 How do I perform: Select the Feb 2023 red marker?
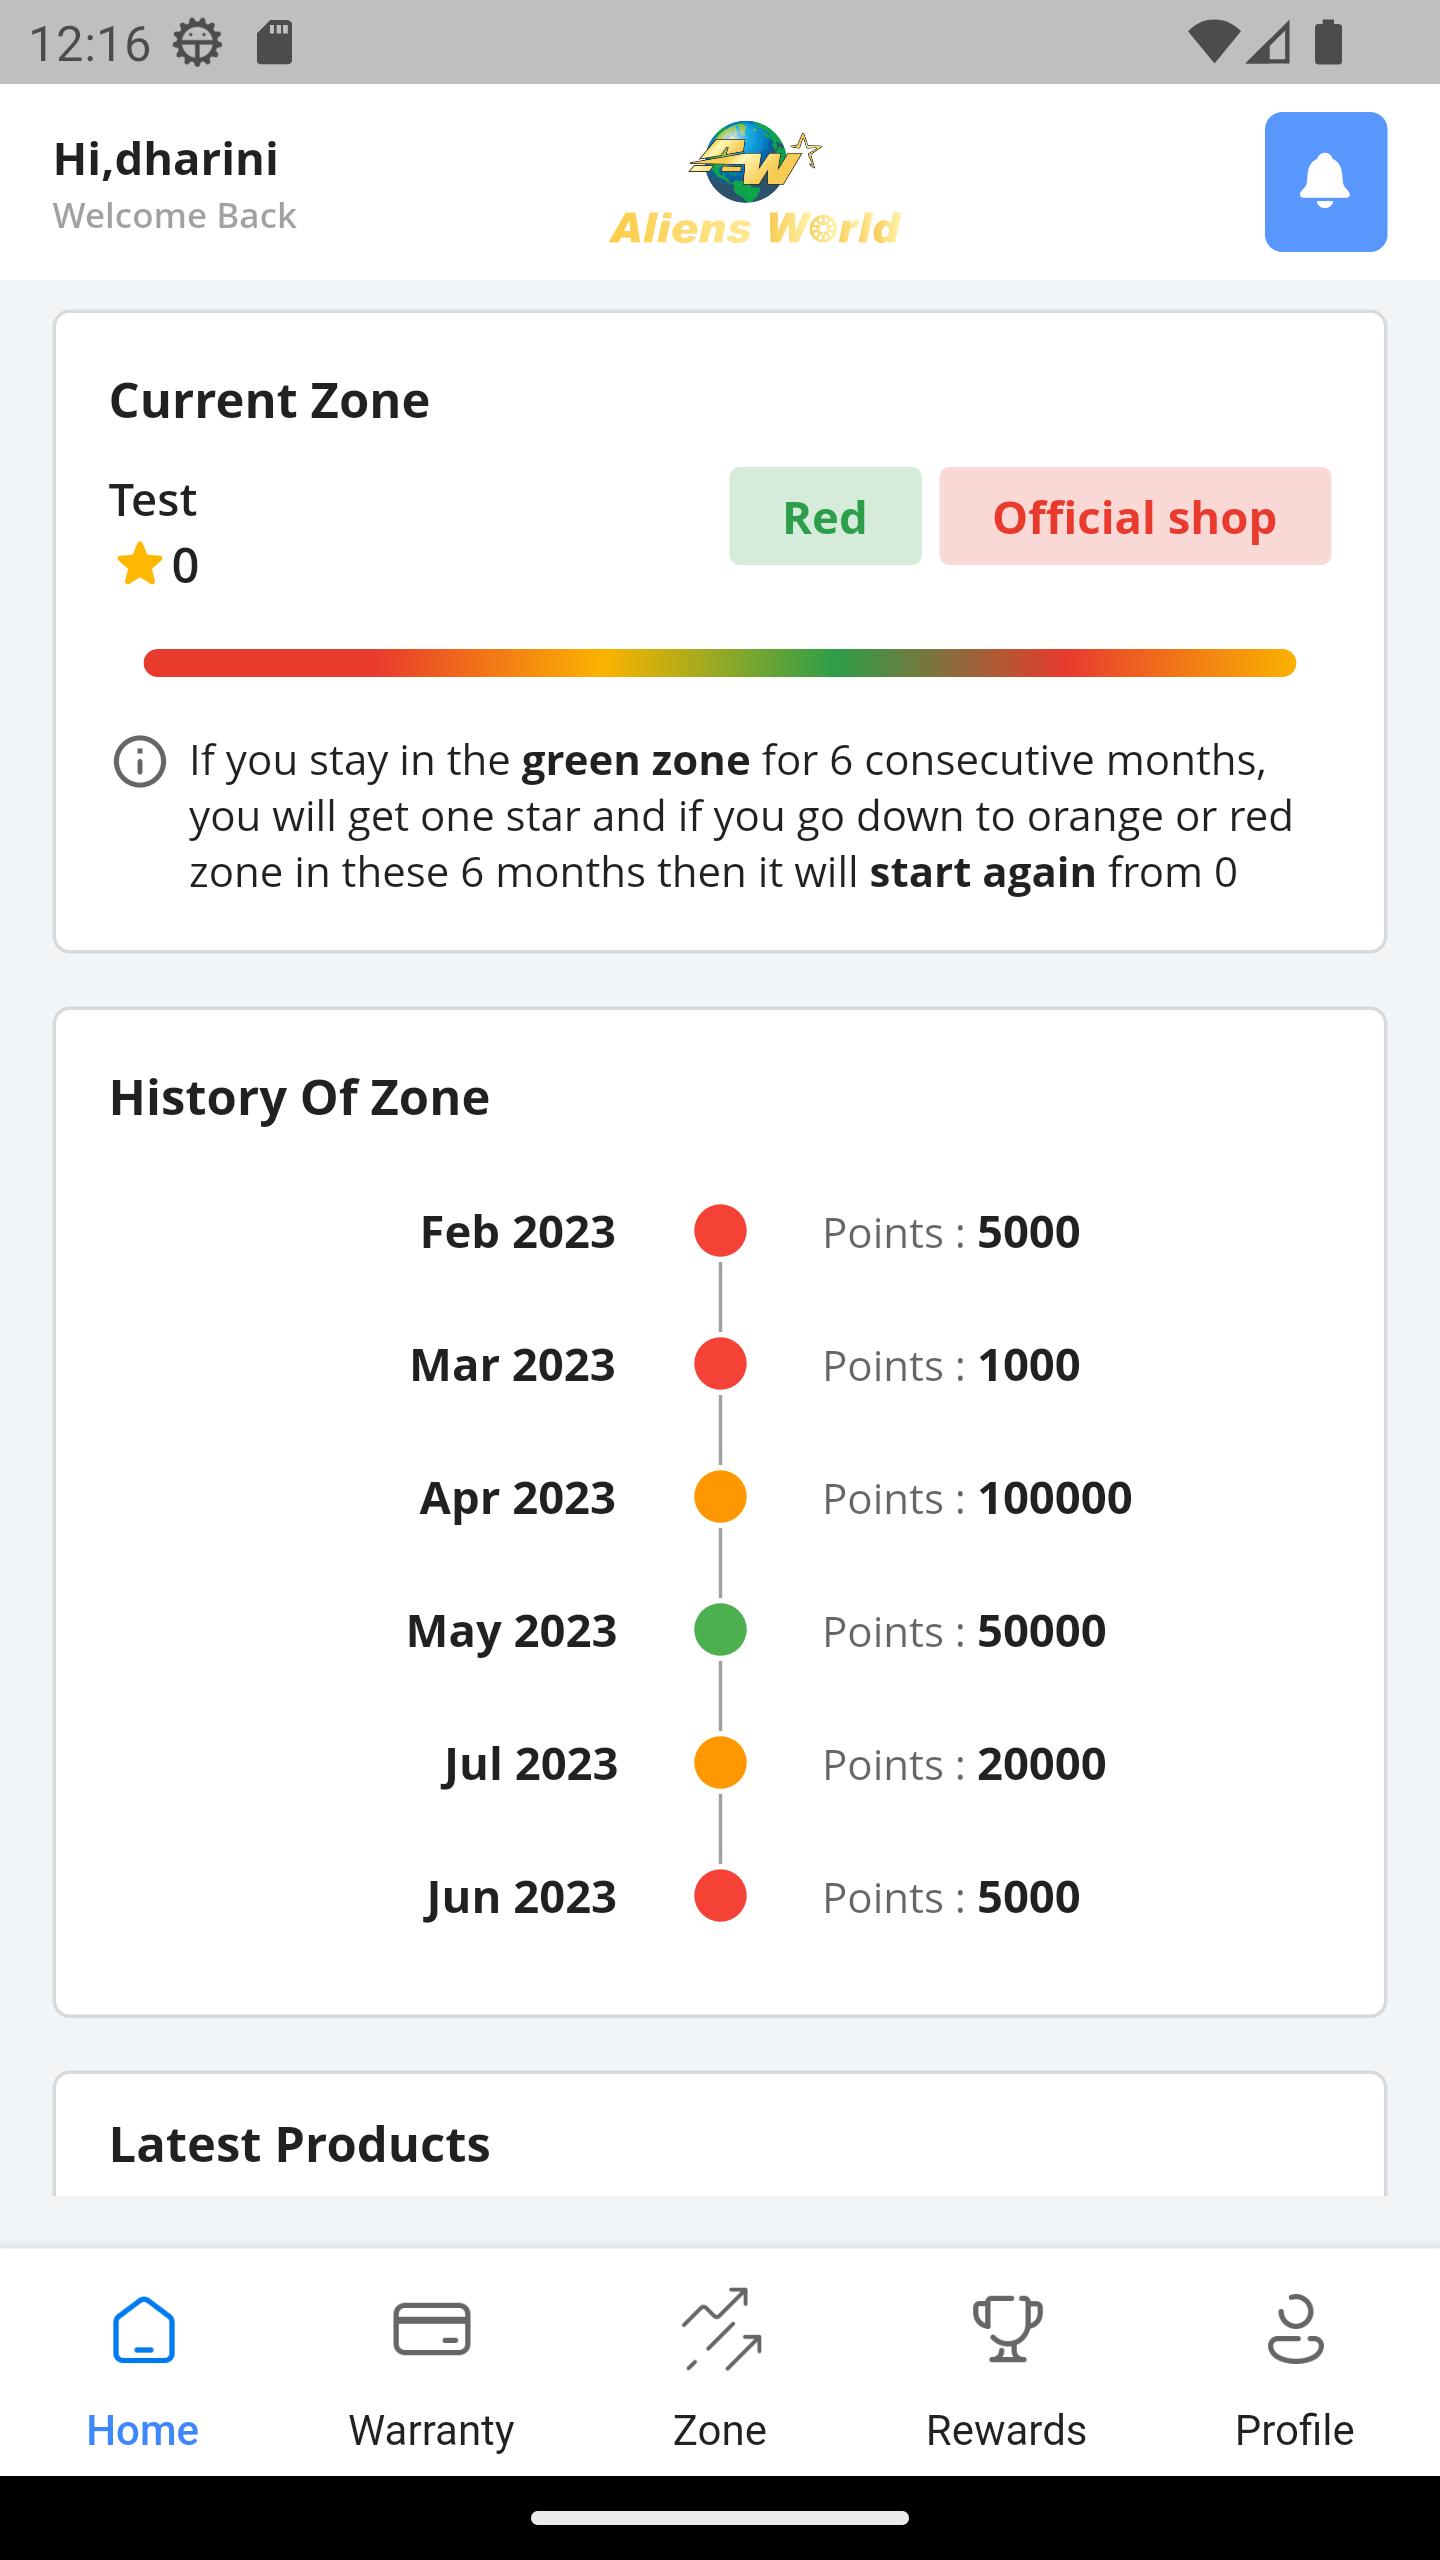click(720, 1231)
